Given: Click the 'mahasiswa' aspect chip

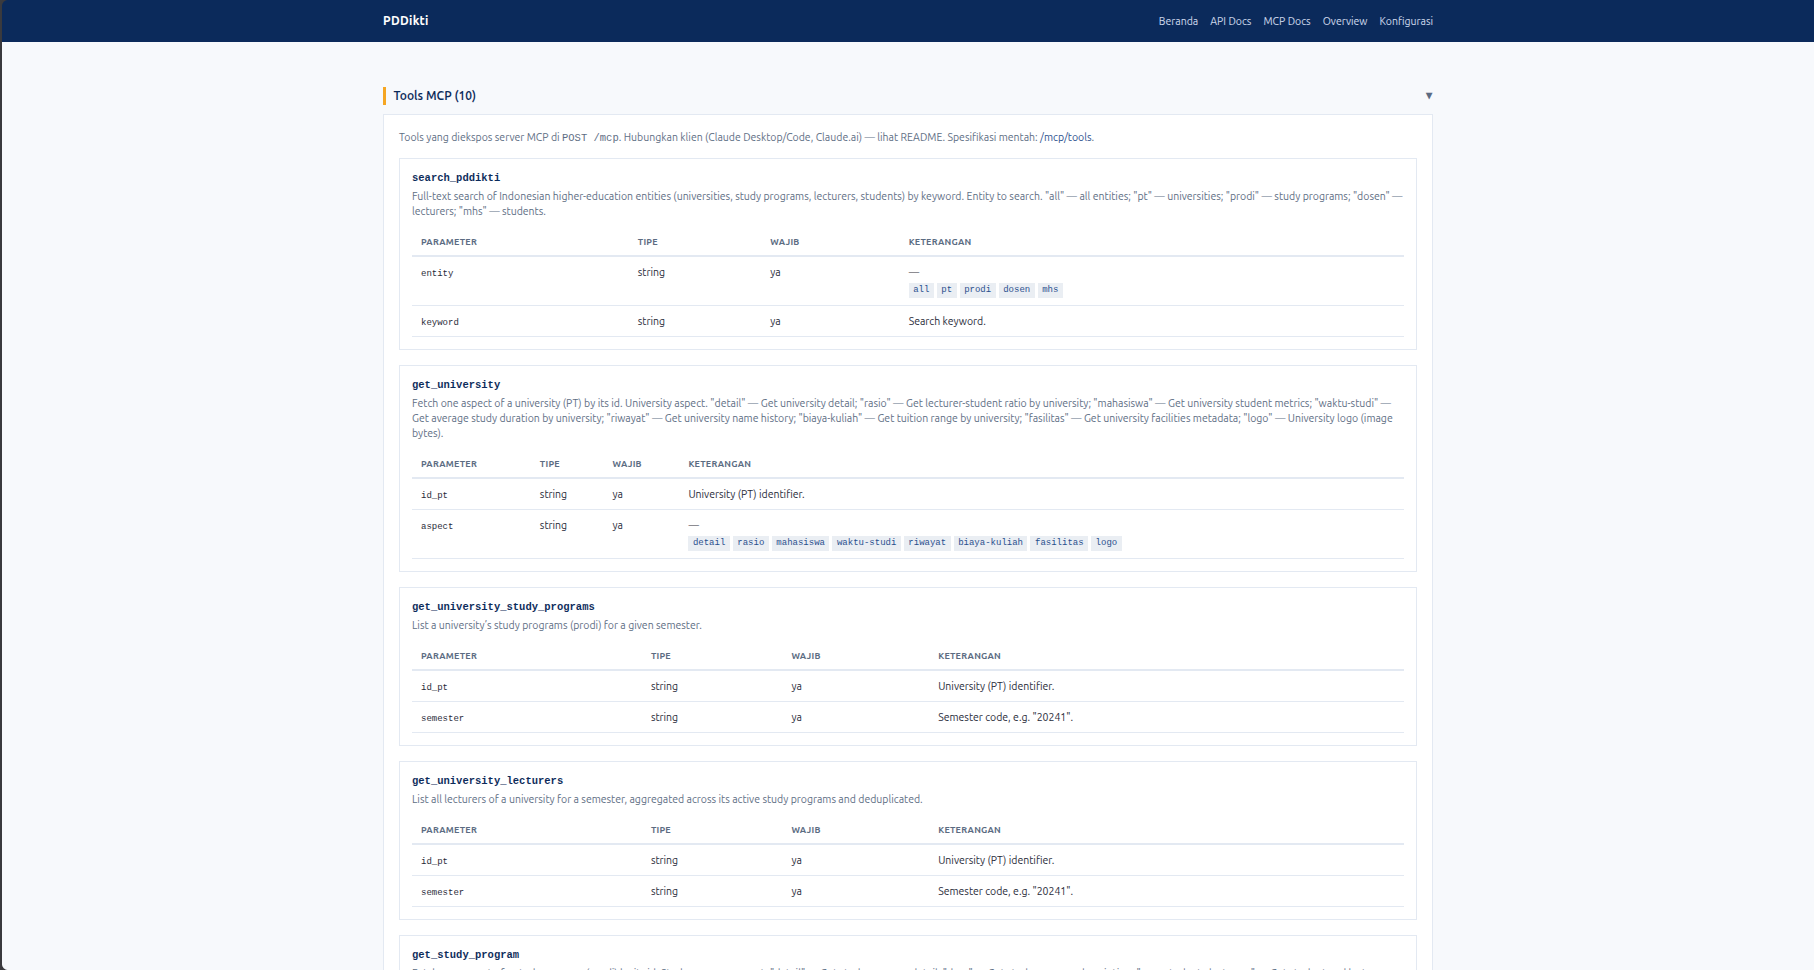Looking at the screenshot, I should (800, 543).
